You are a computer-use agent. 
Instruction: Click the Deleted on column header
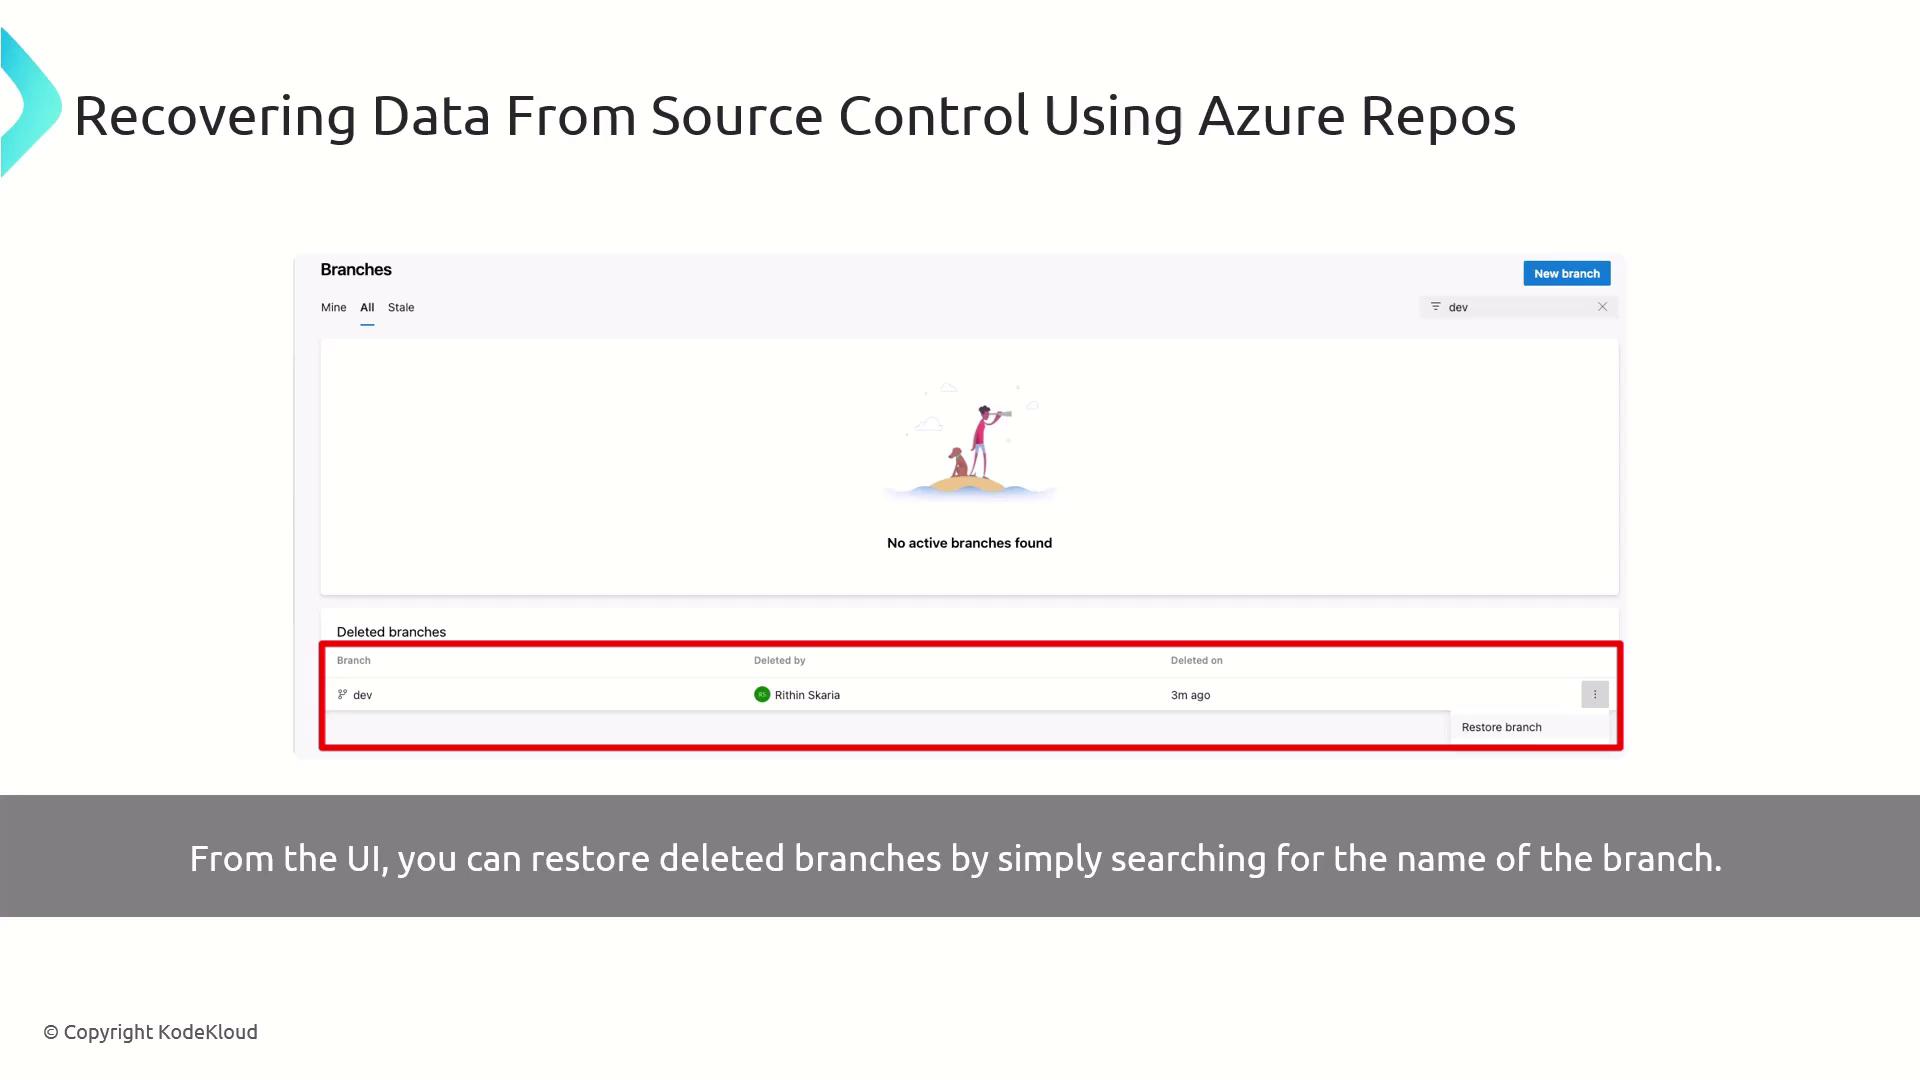[1196, 661]
